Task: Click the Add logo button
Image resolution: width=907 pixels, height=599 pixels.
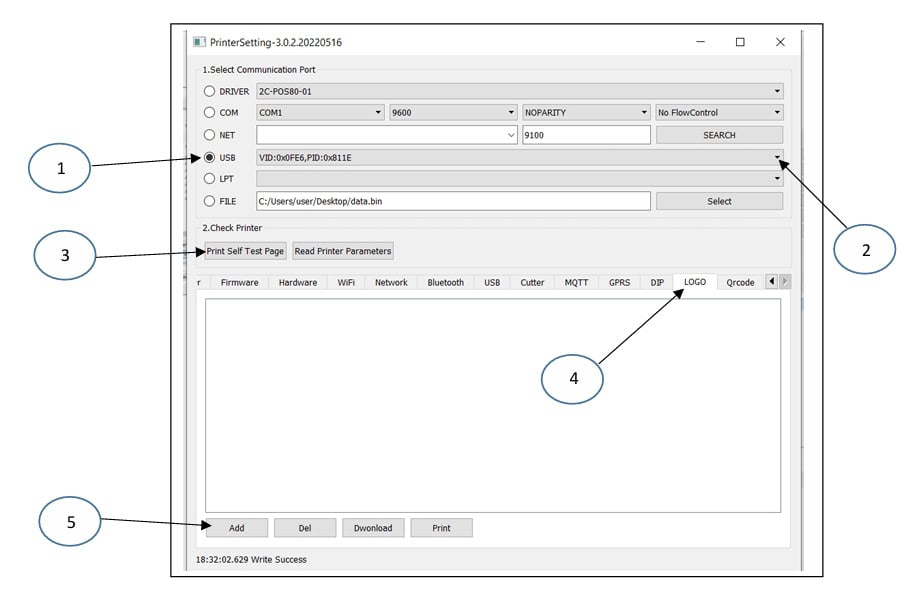Action: [236, 528]
